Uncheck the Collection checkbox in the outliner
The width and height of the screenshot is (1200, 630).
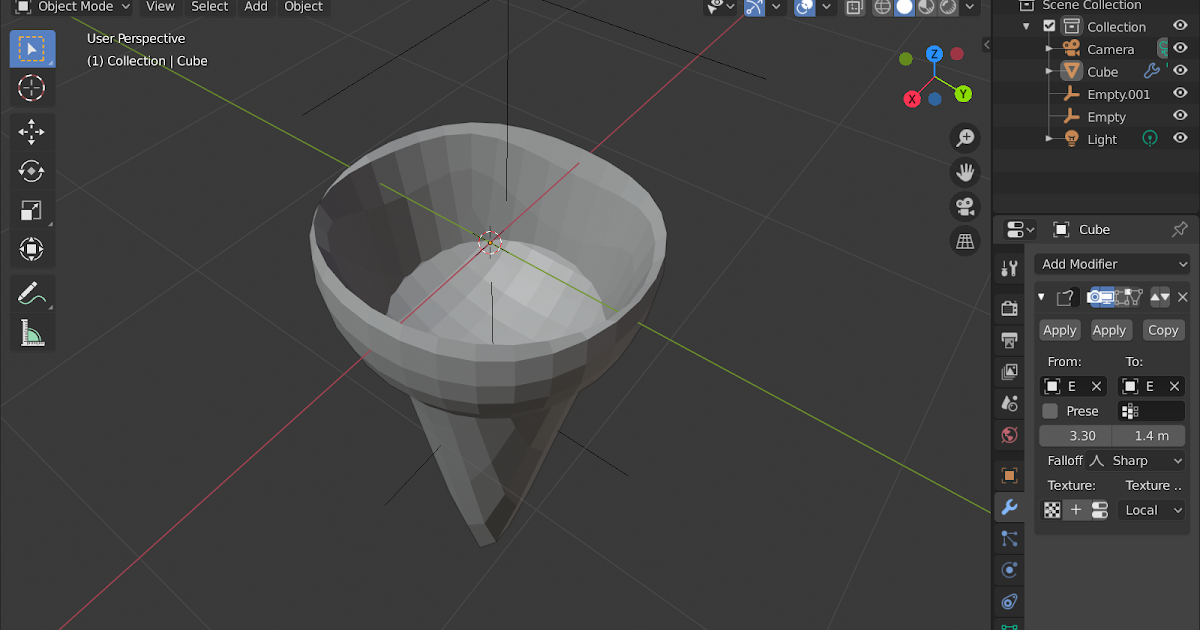1048,26
